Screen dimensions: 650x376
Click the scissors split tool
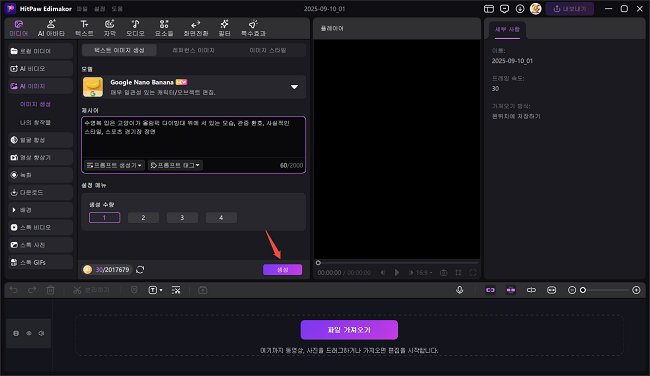coord(77,290)
